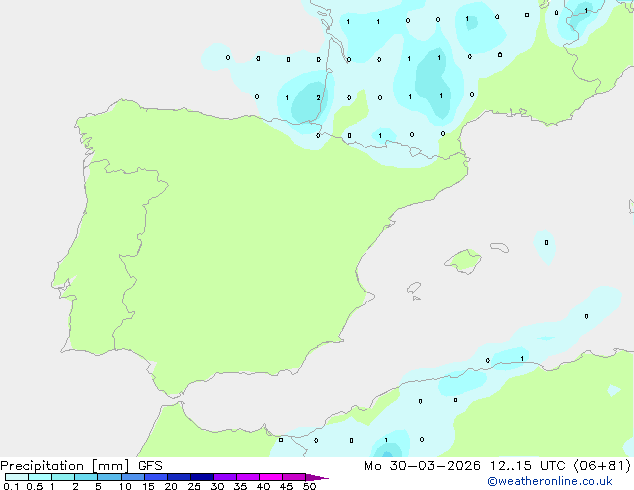Click the "30" legend scale label
Image resolution: width=634 pixels, height=490 pixels.
217,486
